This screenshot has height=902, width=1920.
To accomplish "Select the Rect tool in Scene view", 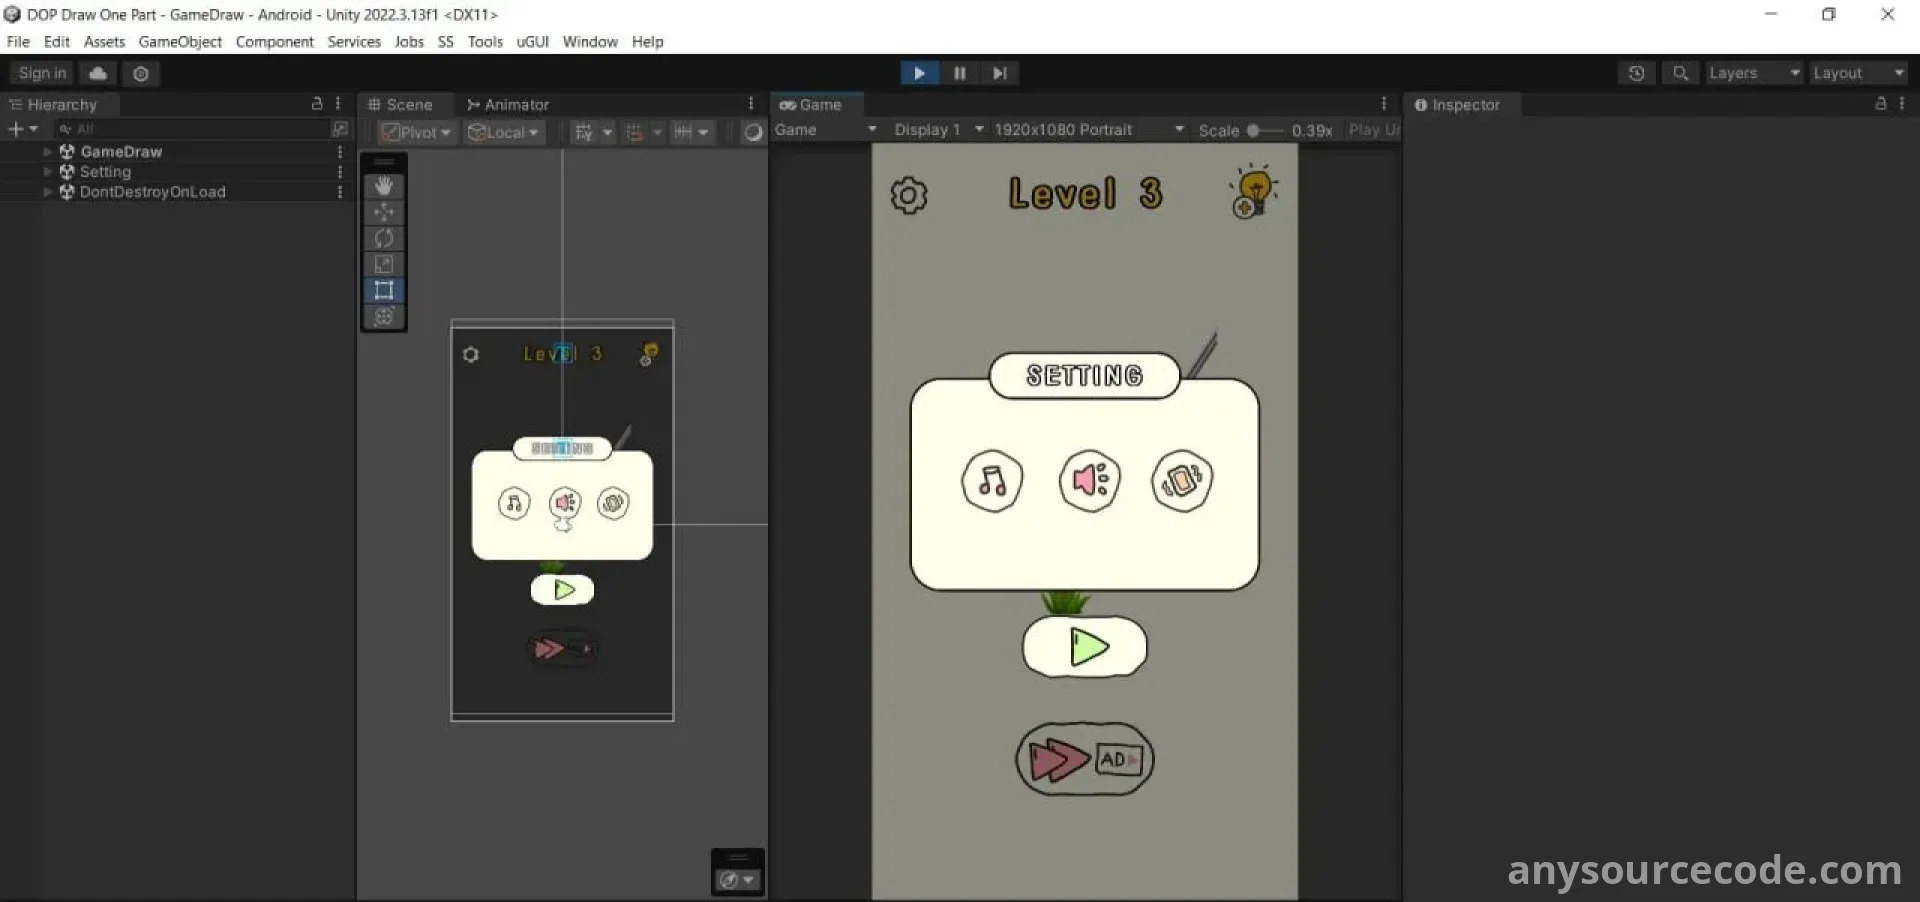I will (384, 290).
